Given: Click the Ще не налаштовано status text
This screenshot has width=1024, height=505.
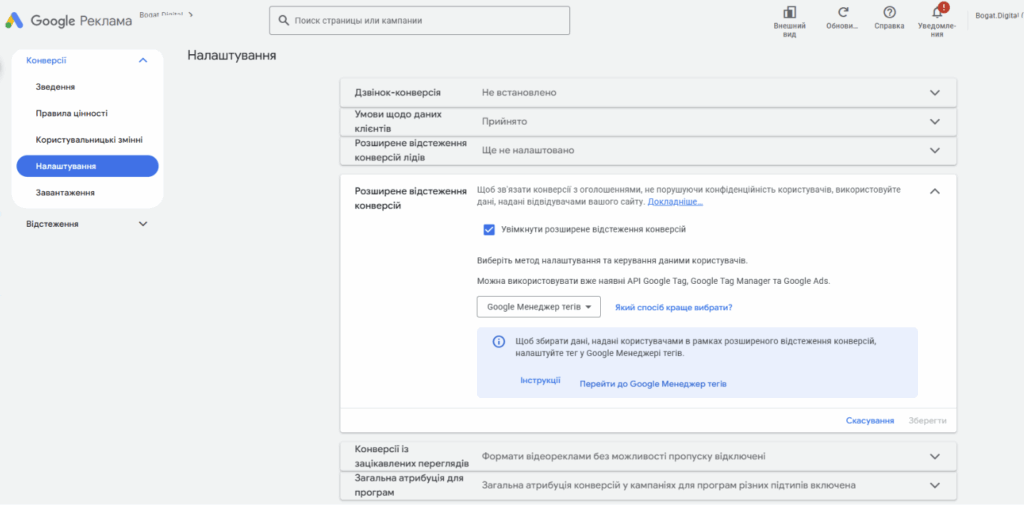Looking at the screenshot, I should click(x=528, y=150).
